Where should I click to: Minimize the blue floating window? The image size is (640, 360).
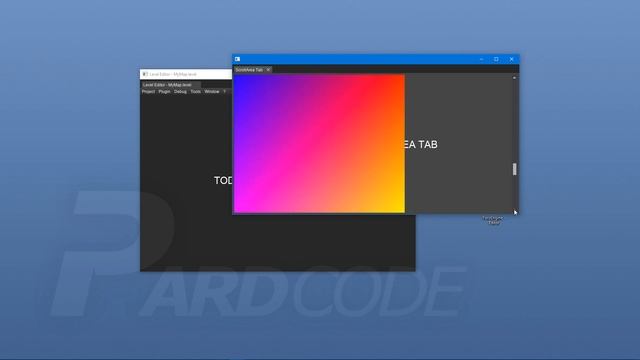click(x=482, y=59)
